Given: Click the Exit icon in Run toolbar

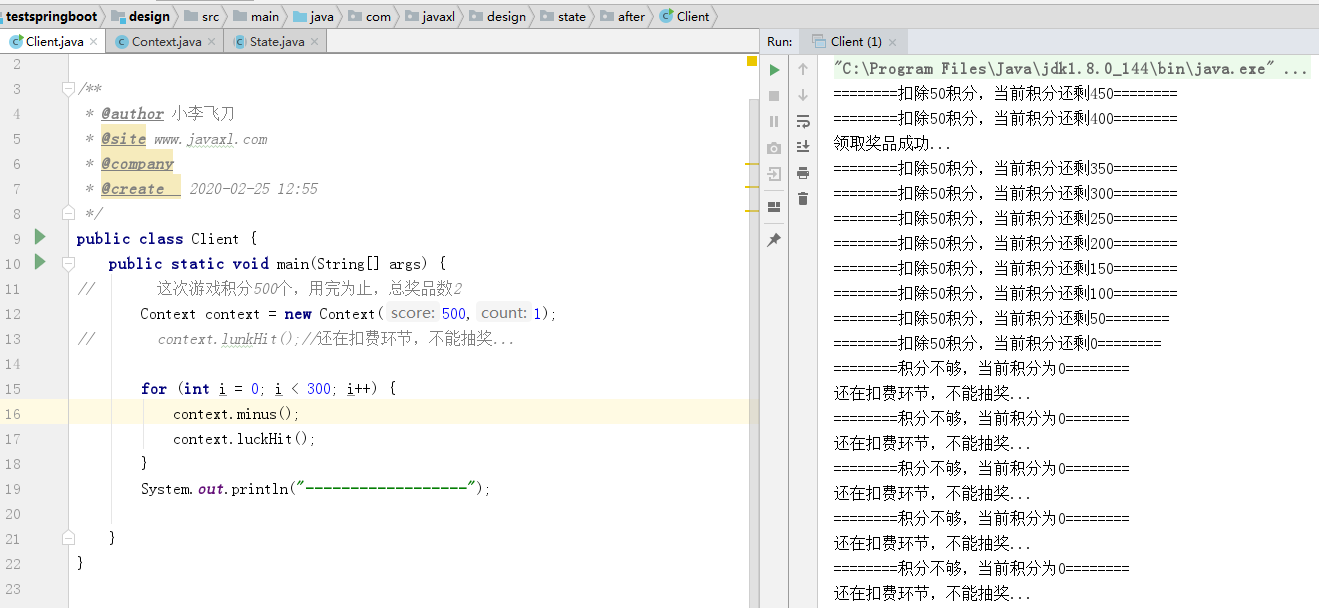Looking at the screenshot, I should [774, 174].
